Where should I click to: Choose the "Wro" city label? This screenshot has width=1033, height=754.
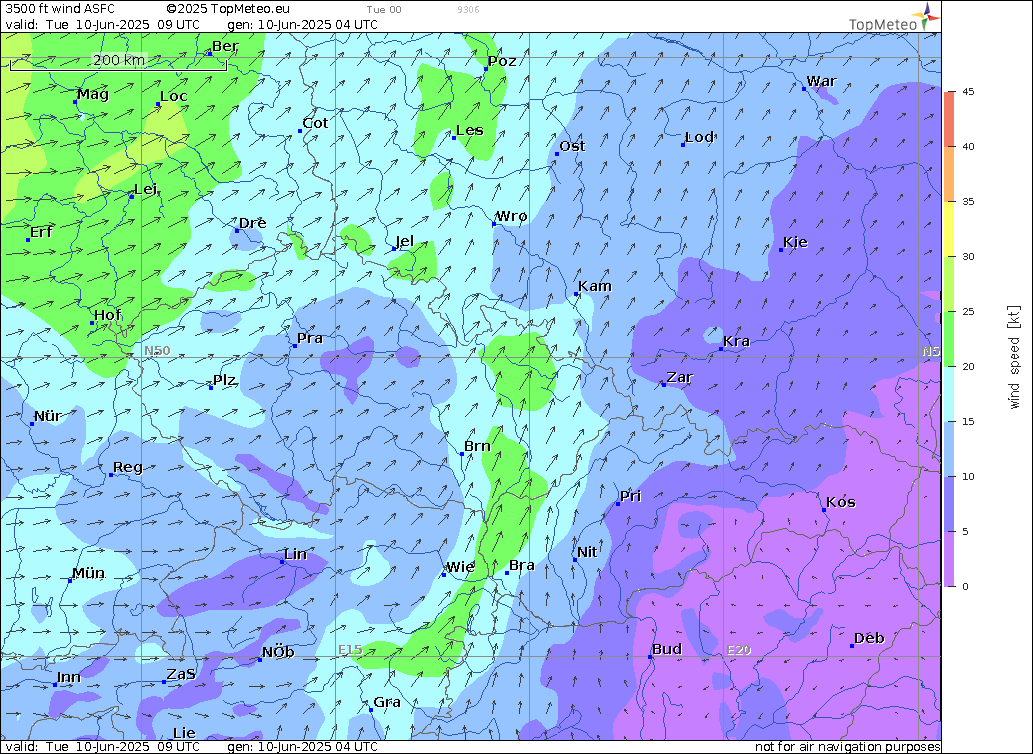coord(511,216)
